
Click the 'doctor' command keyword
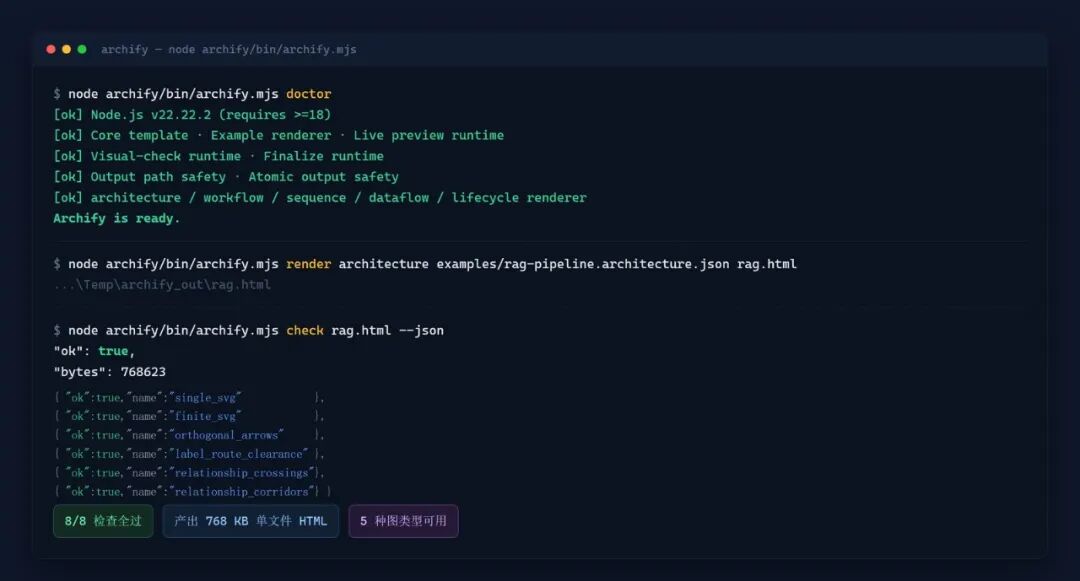[x=309, y=94]
